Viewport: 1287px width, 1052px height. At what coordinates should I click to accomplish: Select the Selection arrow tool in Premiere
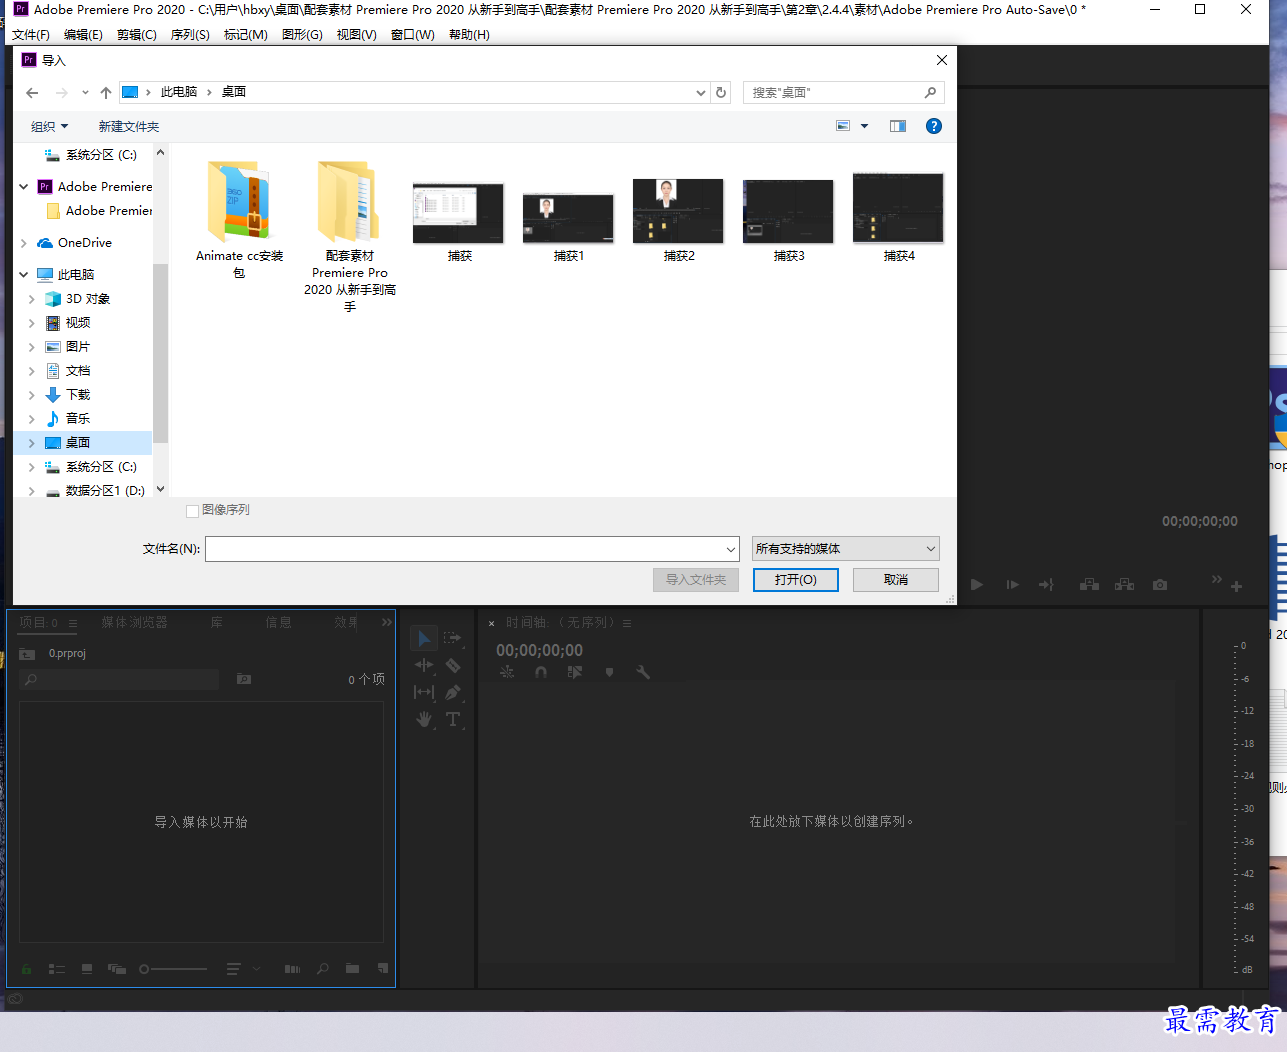[x=424, y=638]
